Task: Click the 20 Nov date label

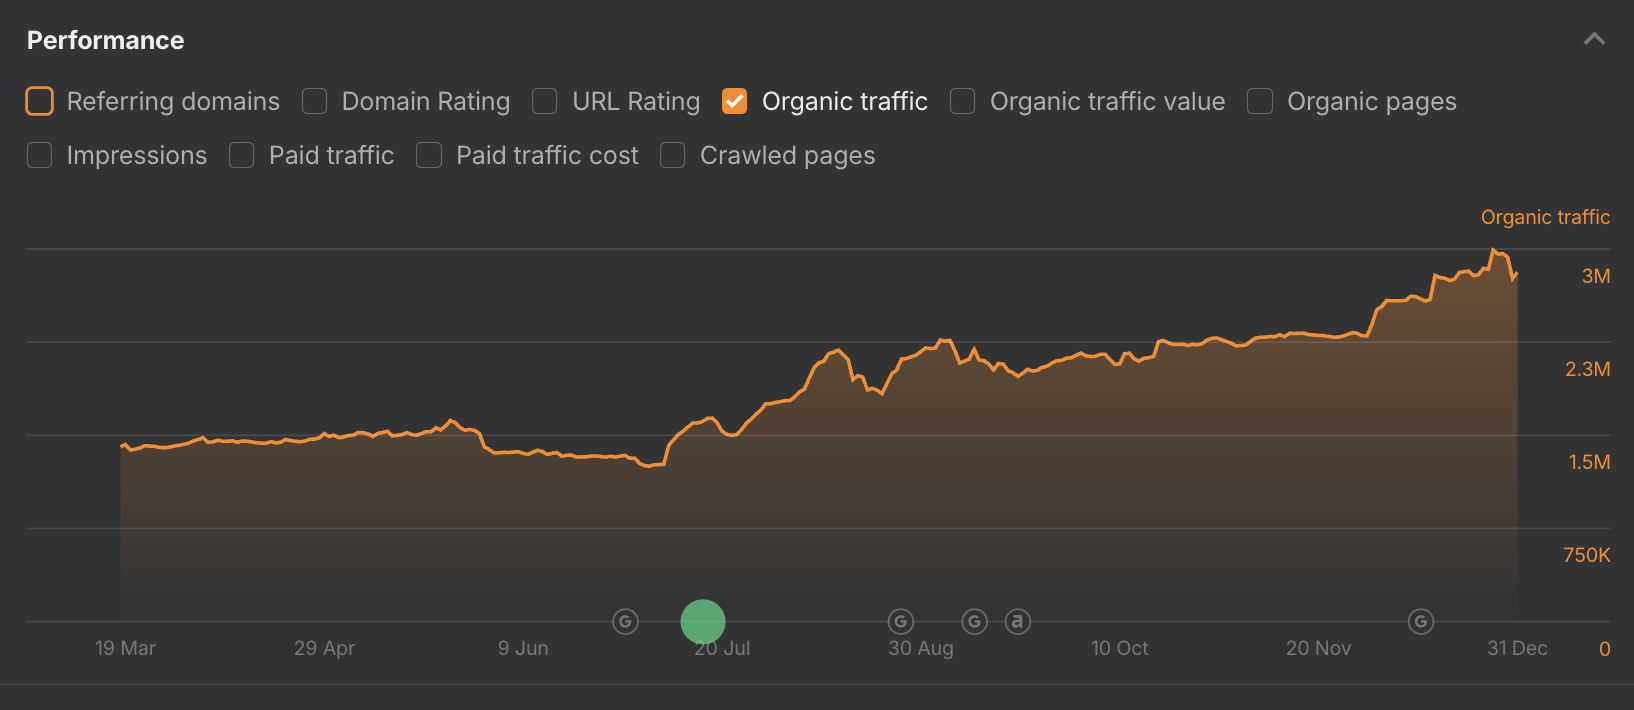Action: (x=1318, y=648)
